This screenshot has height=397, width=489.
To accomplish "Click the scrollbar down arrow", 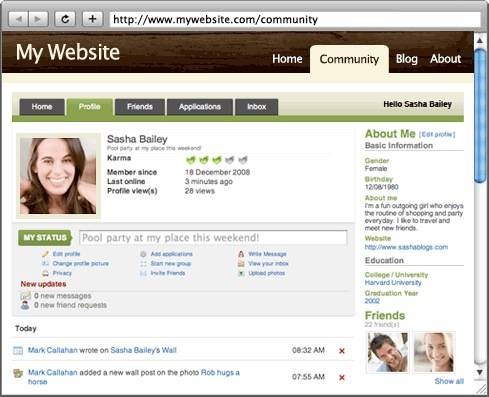I will point(480,372).
